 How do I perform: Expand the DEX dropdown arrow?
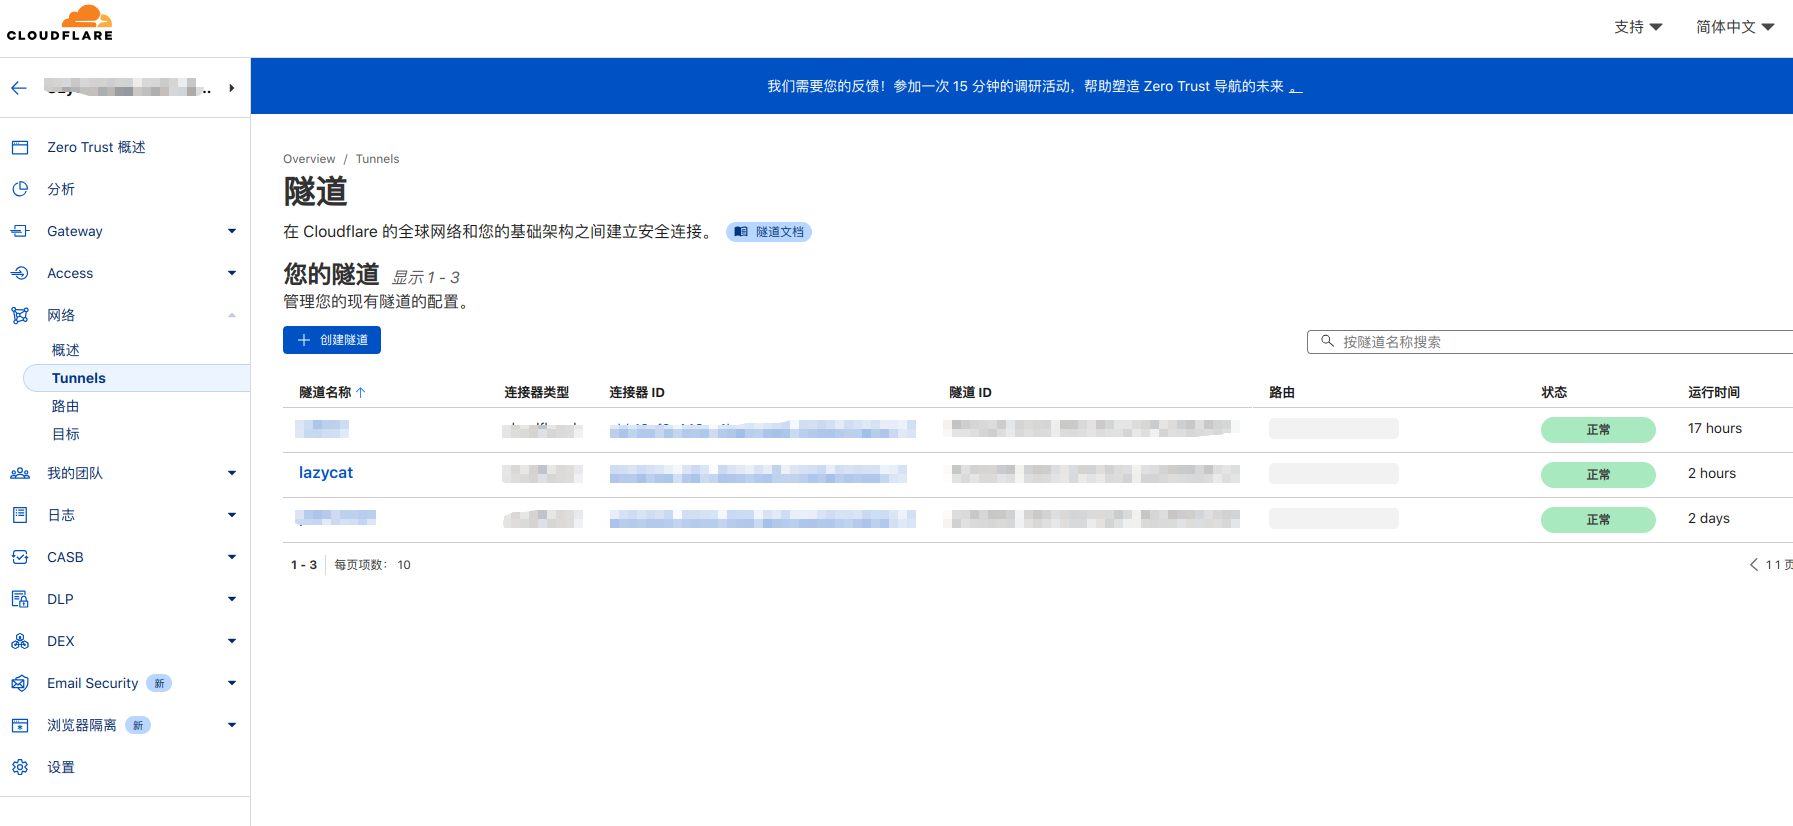point(232,641)
